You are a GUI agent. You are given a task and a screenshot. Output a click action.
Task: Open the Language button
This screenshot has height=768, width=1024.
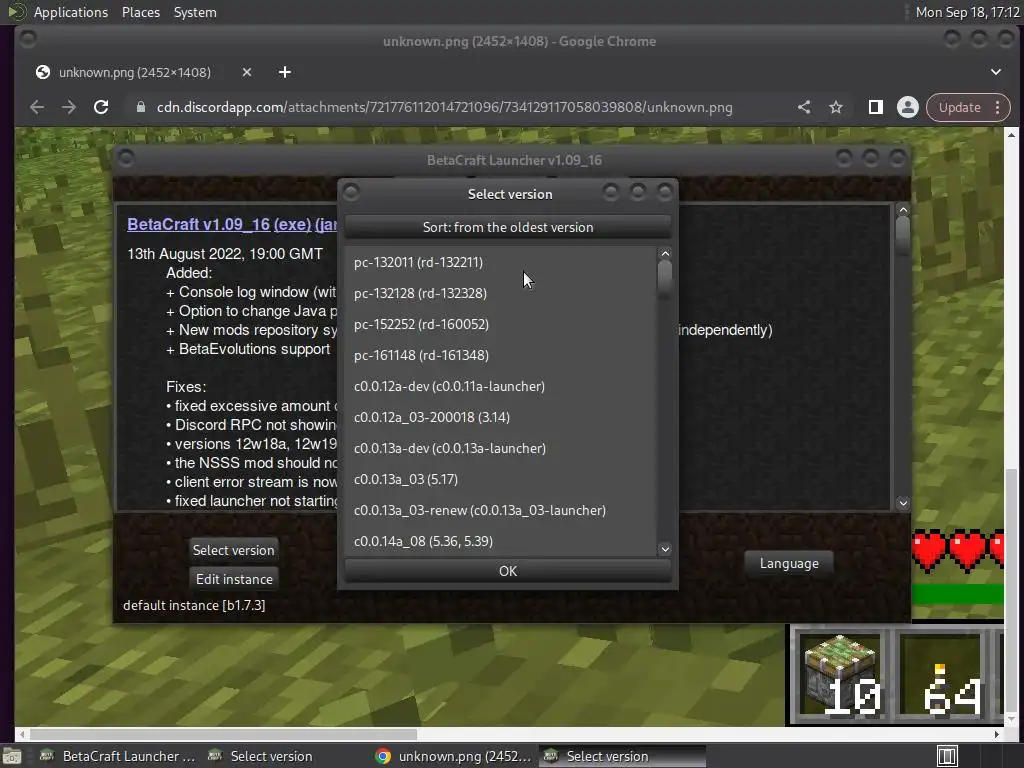[x=789, y=563]
